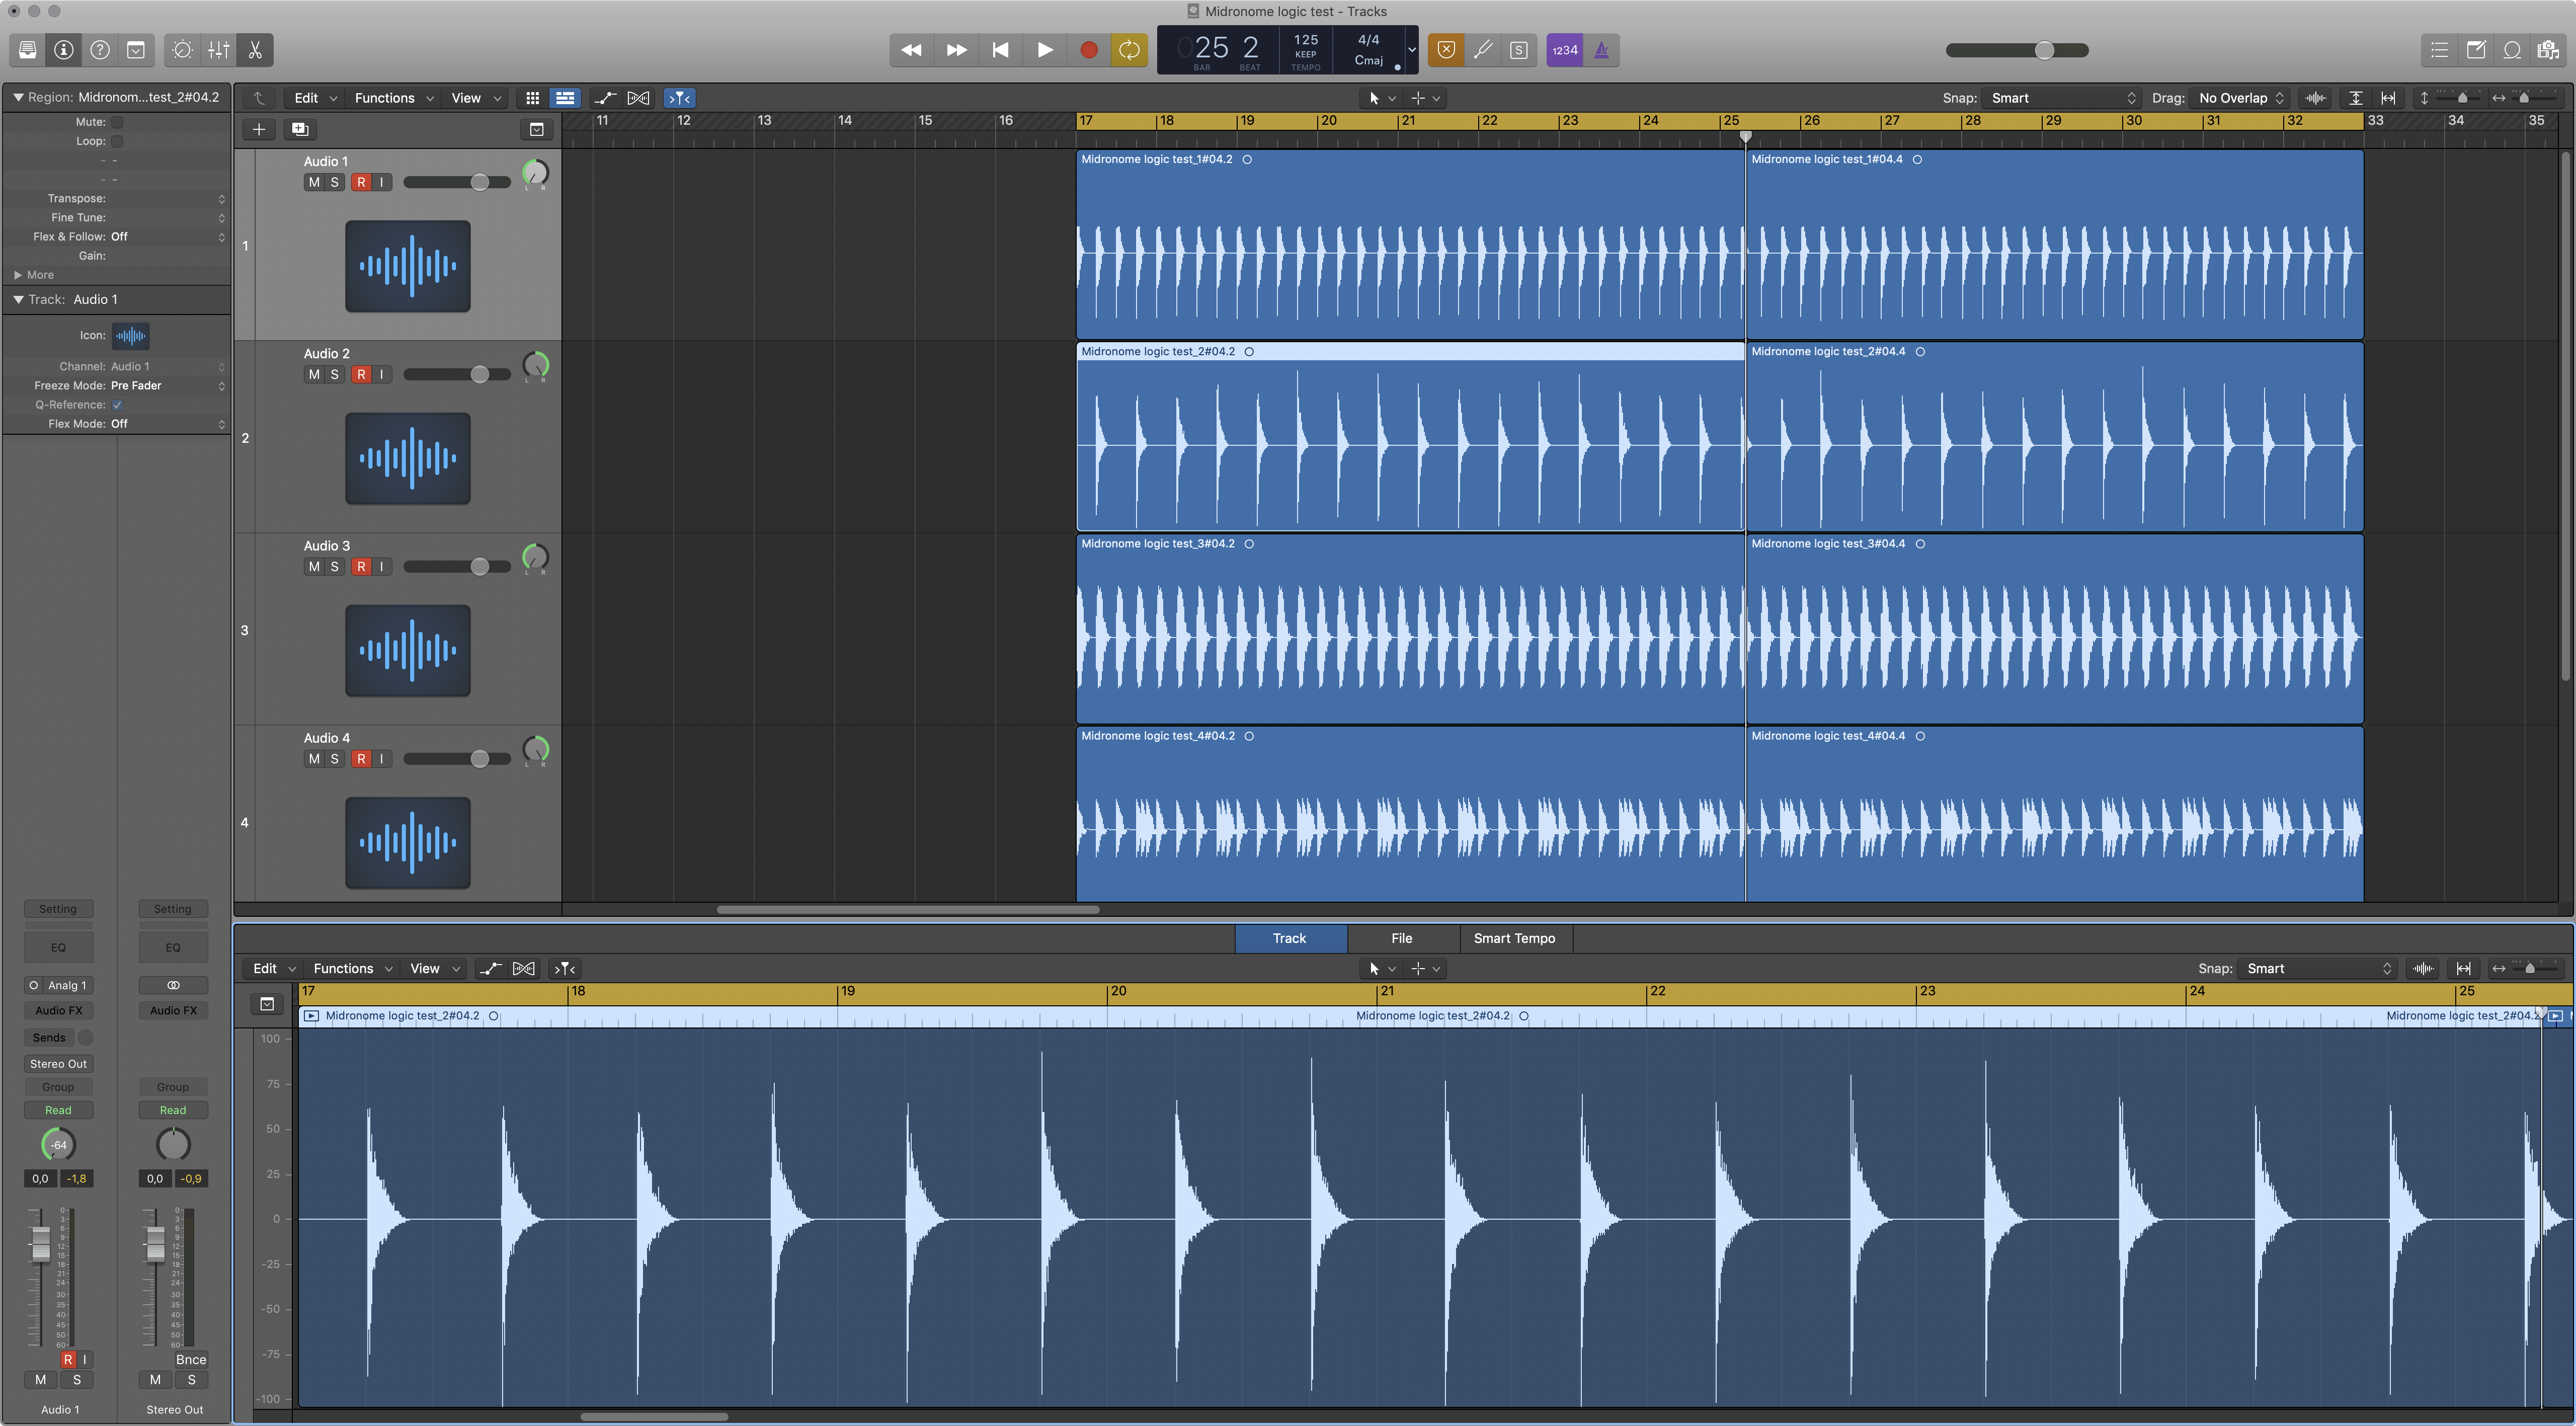Image resolution: width=2576 pixels, height=1426 pixels.
Task: Mute the Audio 2 track
Action: [314, 374]
